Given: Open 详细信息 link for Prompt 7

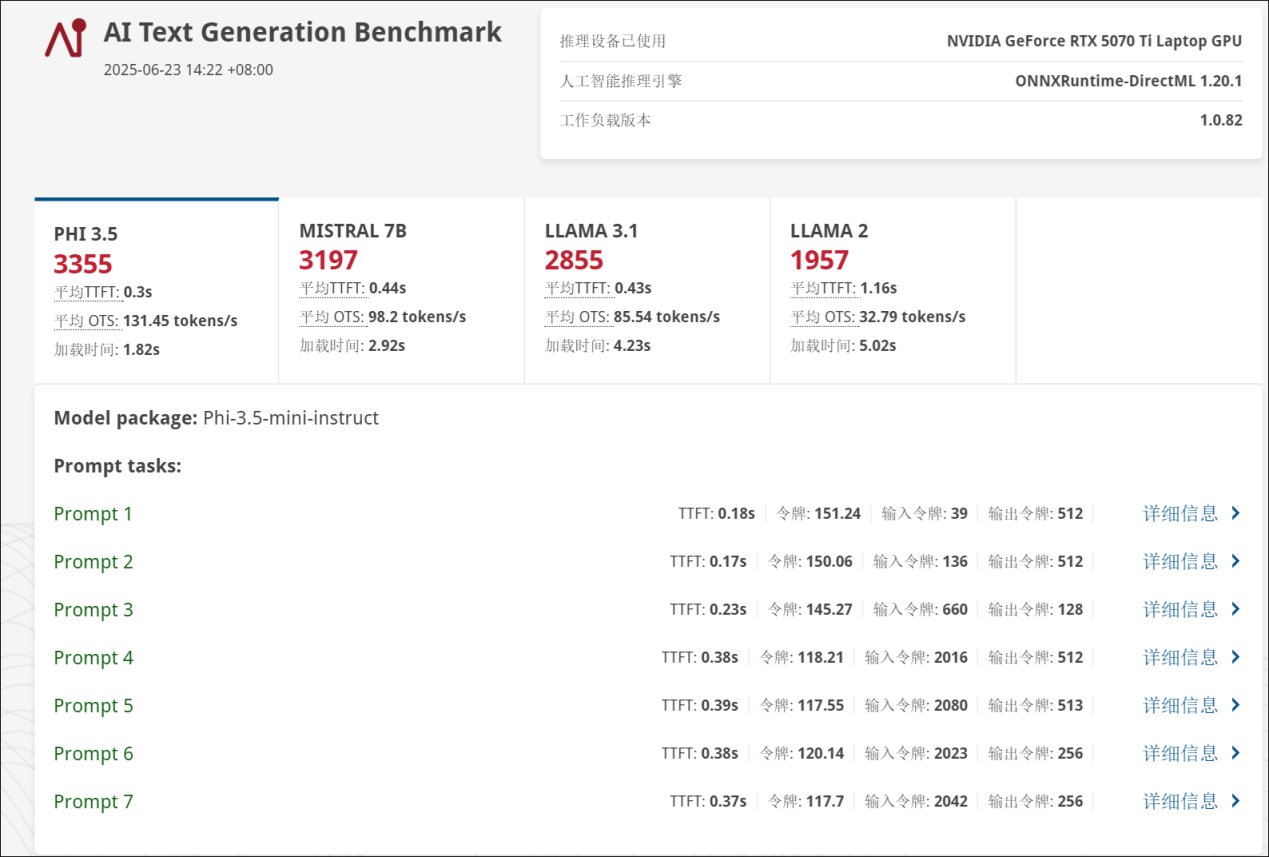Looking at the screenshot, I should [x=1180, y=801].
